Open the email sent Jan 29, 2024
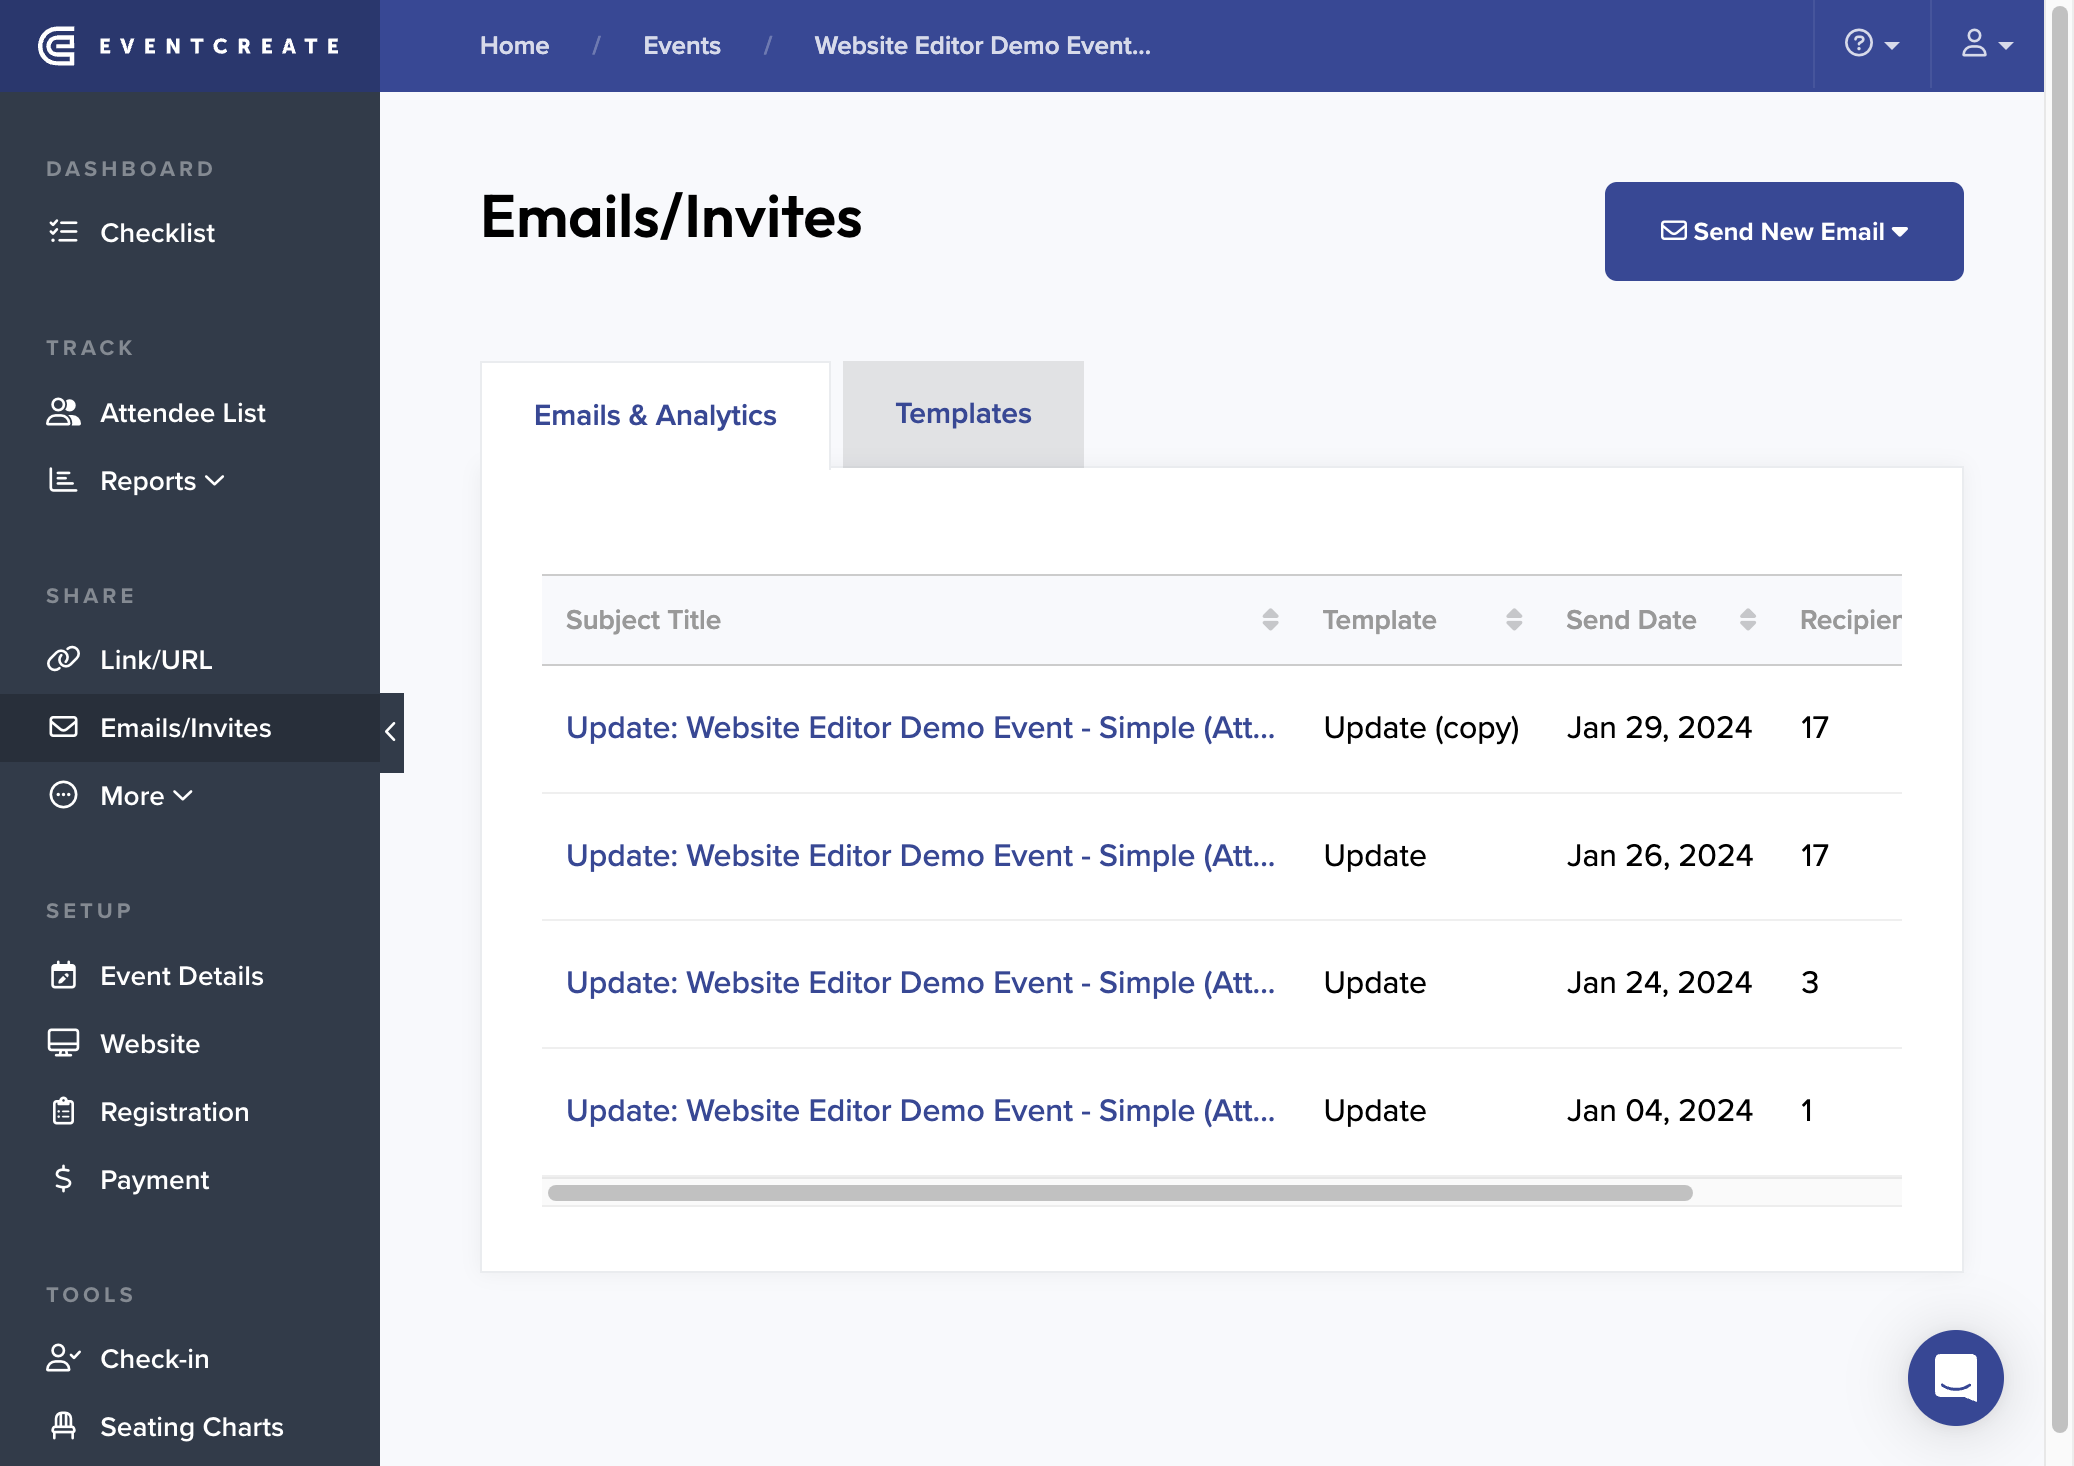Viewport: 2074px width, 1466px height. pos(920,728)
